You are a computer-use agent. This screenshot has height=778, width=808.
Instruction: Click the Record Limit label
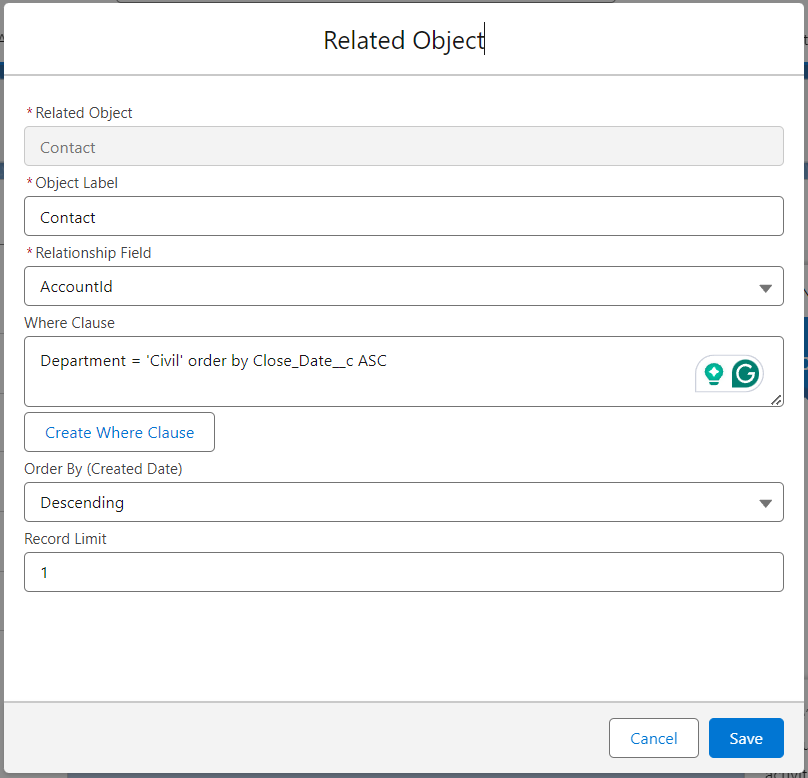click(65, 538)
